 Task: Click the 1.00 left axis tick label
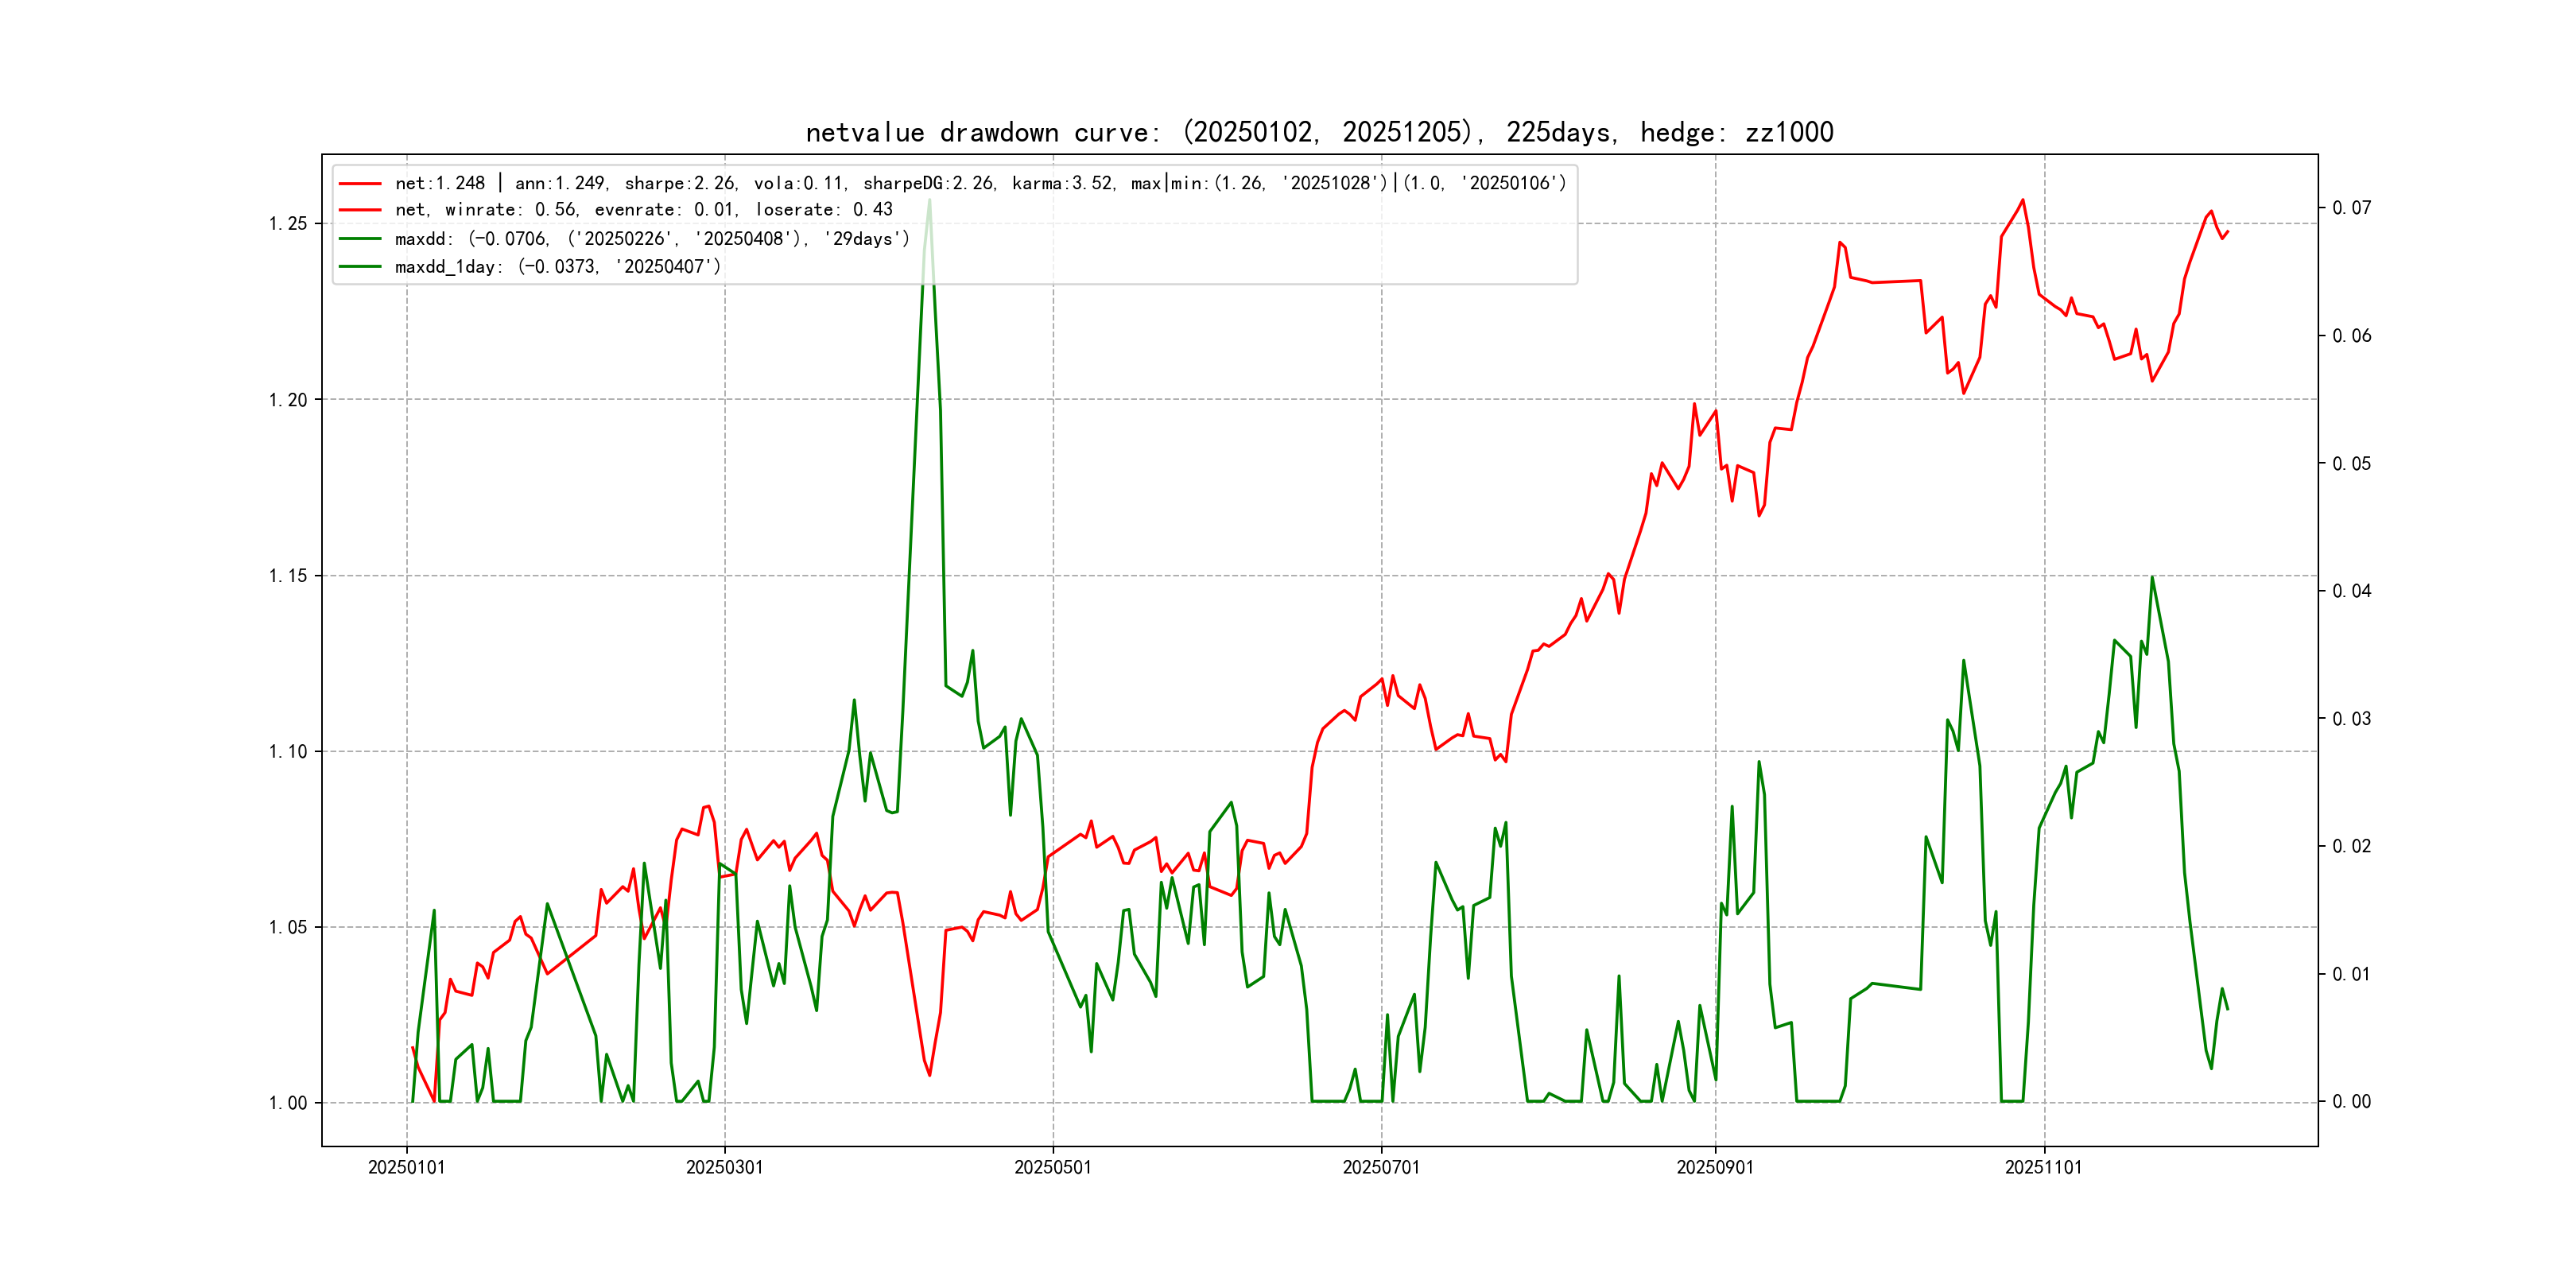288,1103
